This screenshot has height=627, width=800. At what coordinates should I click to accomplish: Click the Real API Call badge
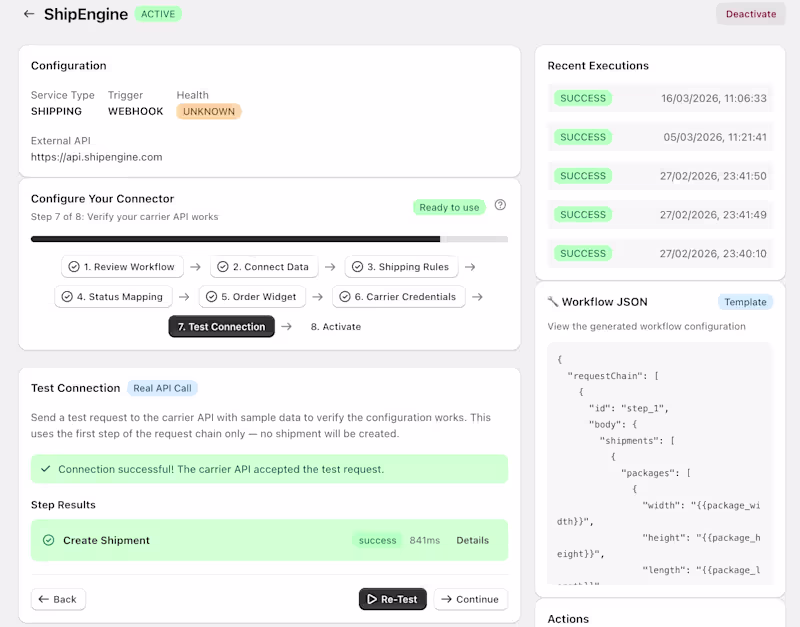point(162,388)
